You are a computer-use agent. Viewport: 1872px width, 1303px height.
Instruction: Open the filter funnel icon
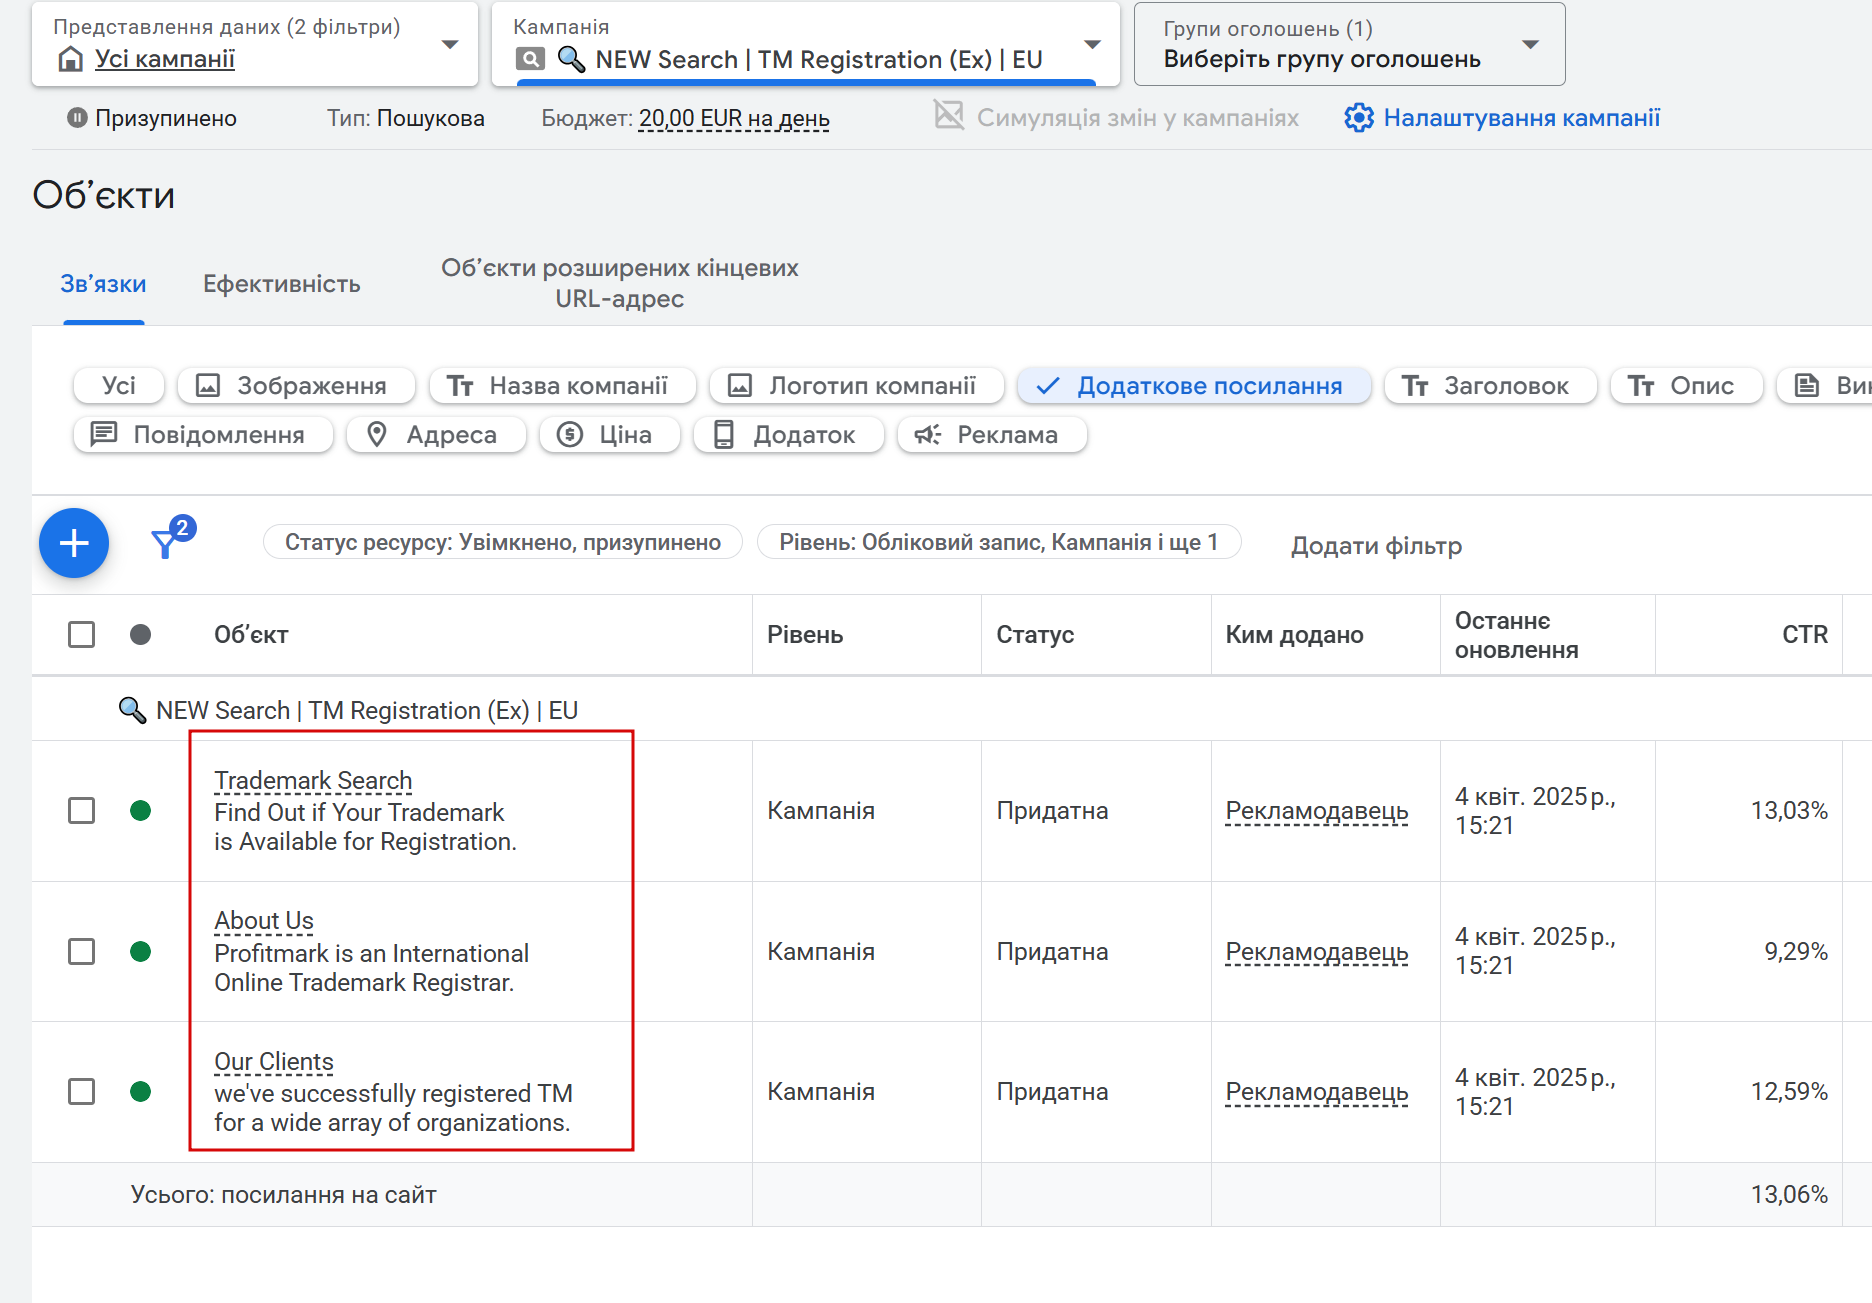(x=166, y=543)
